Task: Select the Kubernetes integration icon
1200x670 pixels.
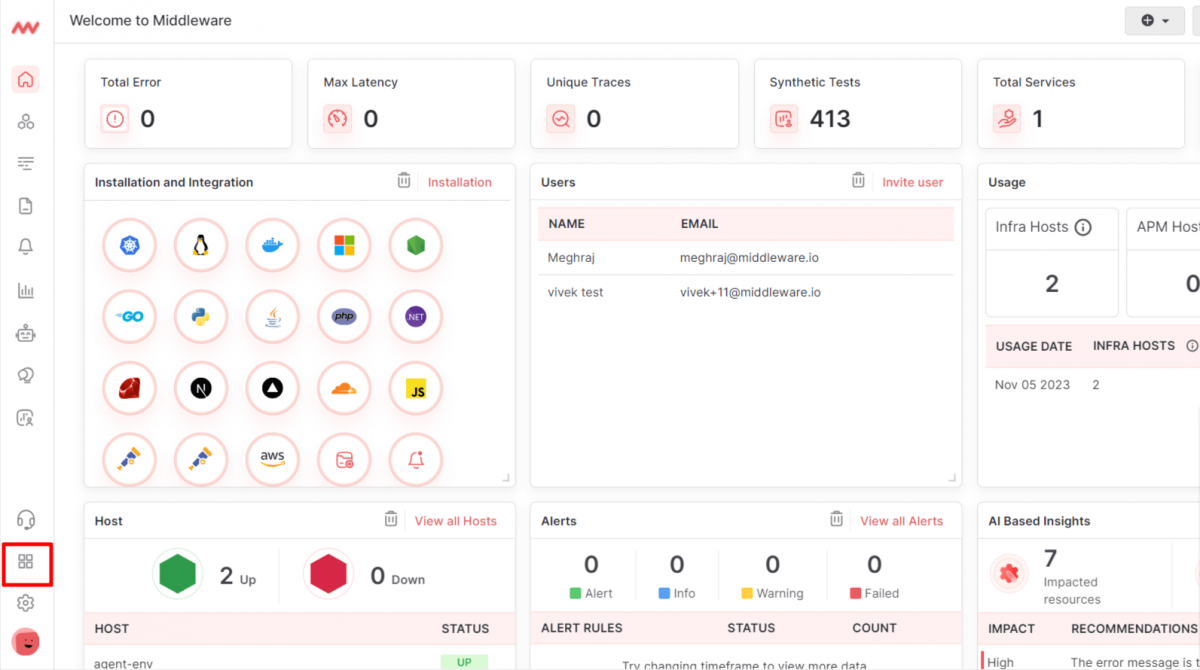Action: pos(129,244)
